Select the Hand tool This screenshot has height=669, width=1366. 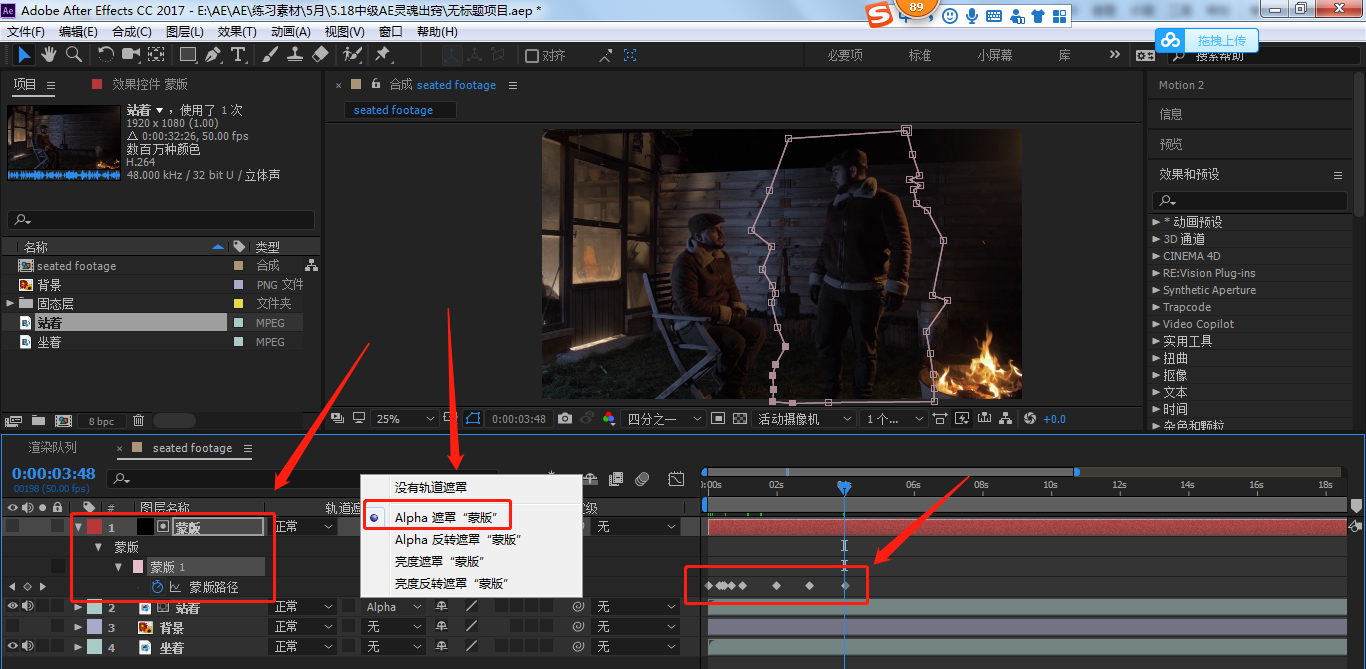pyautogui.click(x=49, y=54)
